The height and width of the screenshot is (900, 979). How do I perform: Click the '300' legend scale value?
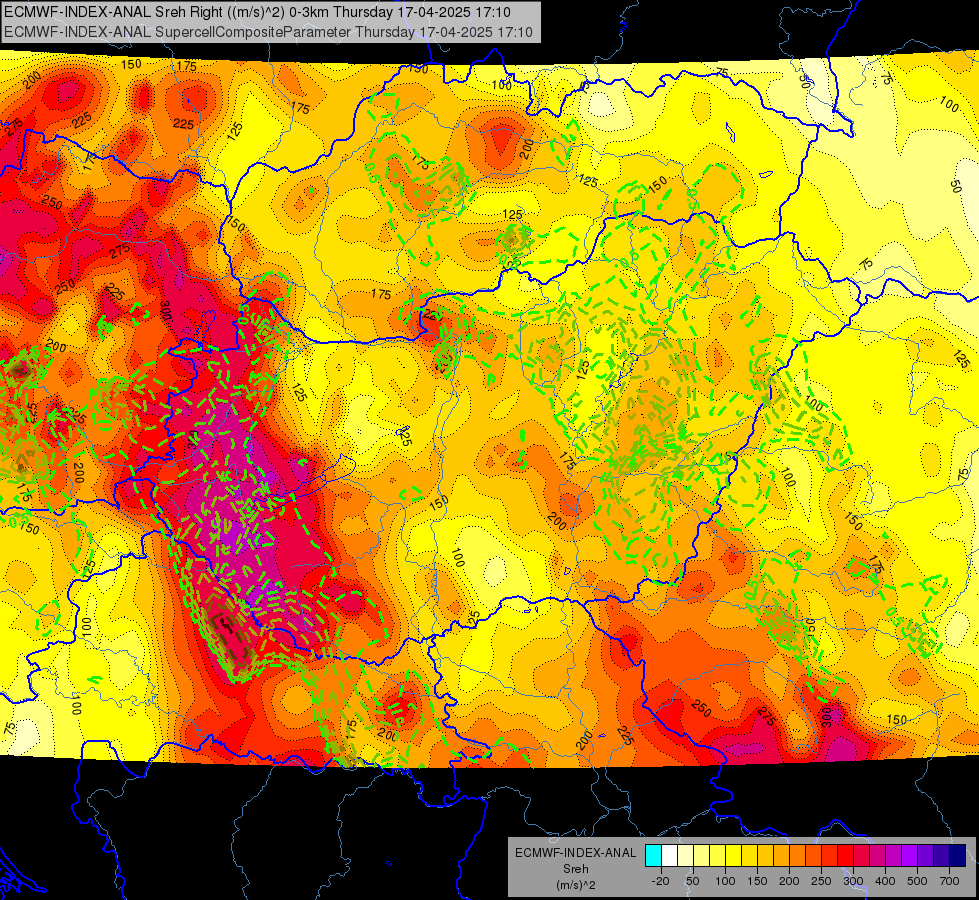pos(853,881)
